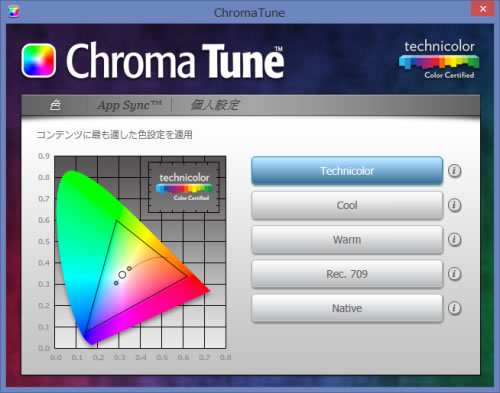The height and width of the screenshot is (393, 500).
Task: Open the 個人設定 tab
Action: 215,105
